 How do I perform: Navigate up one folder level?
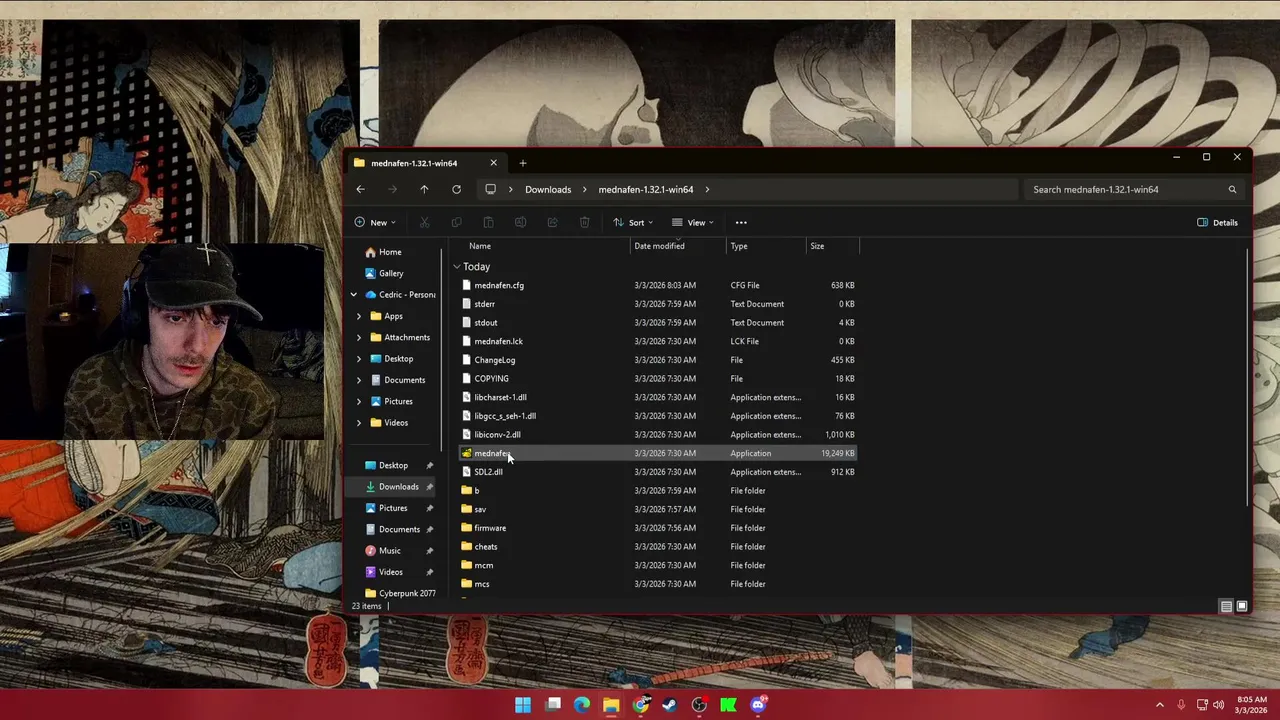pos(424,189)
